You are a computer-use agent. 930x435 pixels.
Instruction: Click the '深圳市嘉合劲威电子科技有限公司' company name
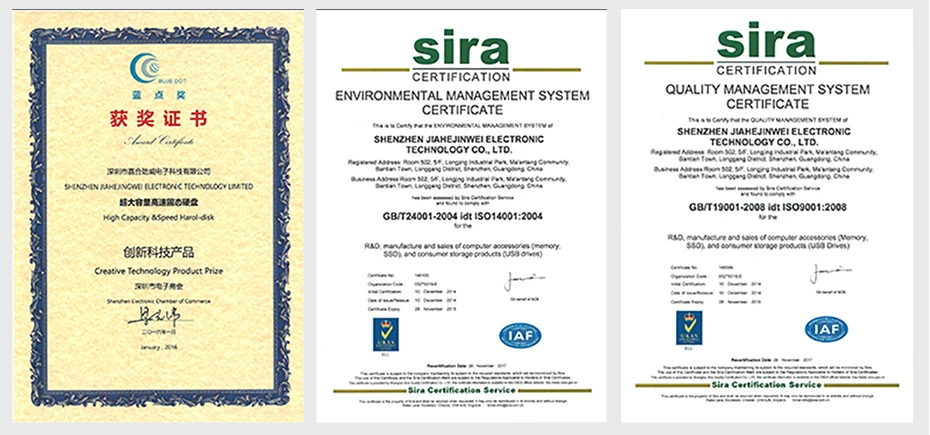point(159,172)
